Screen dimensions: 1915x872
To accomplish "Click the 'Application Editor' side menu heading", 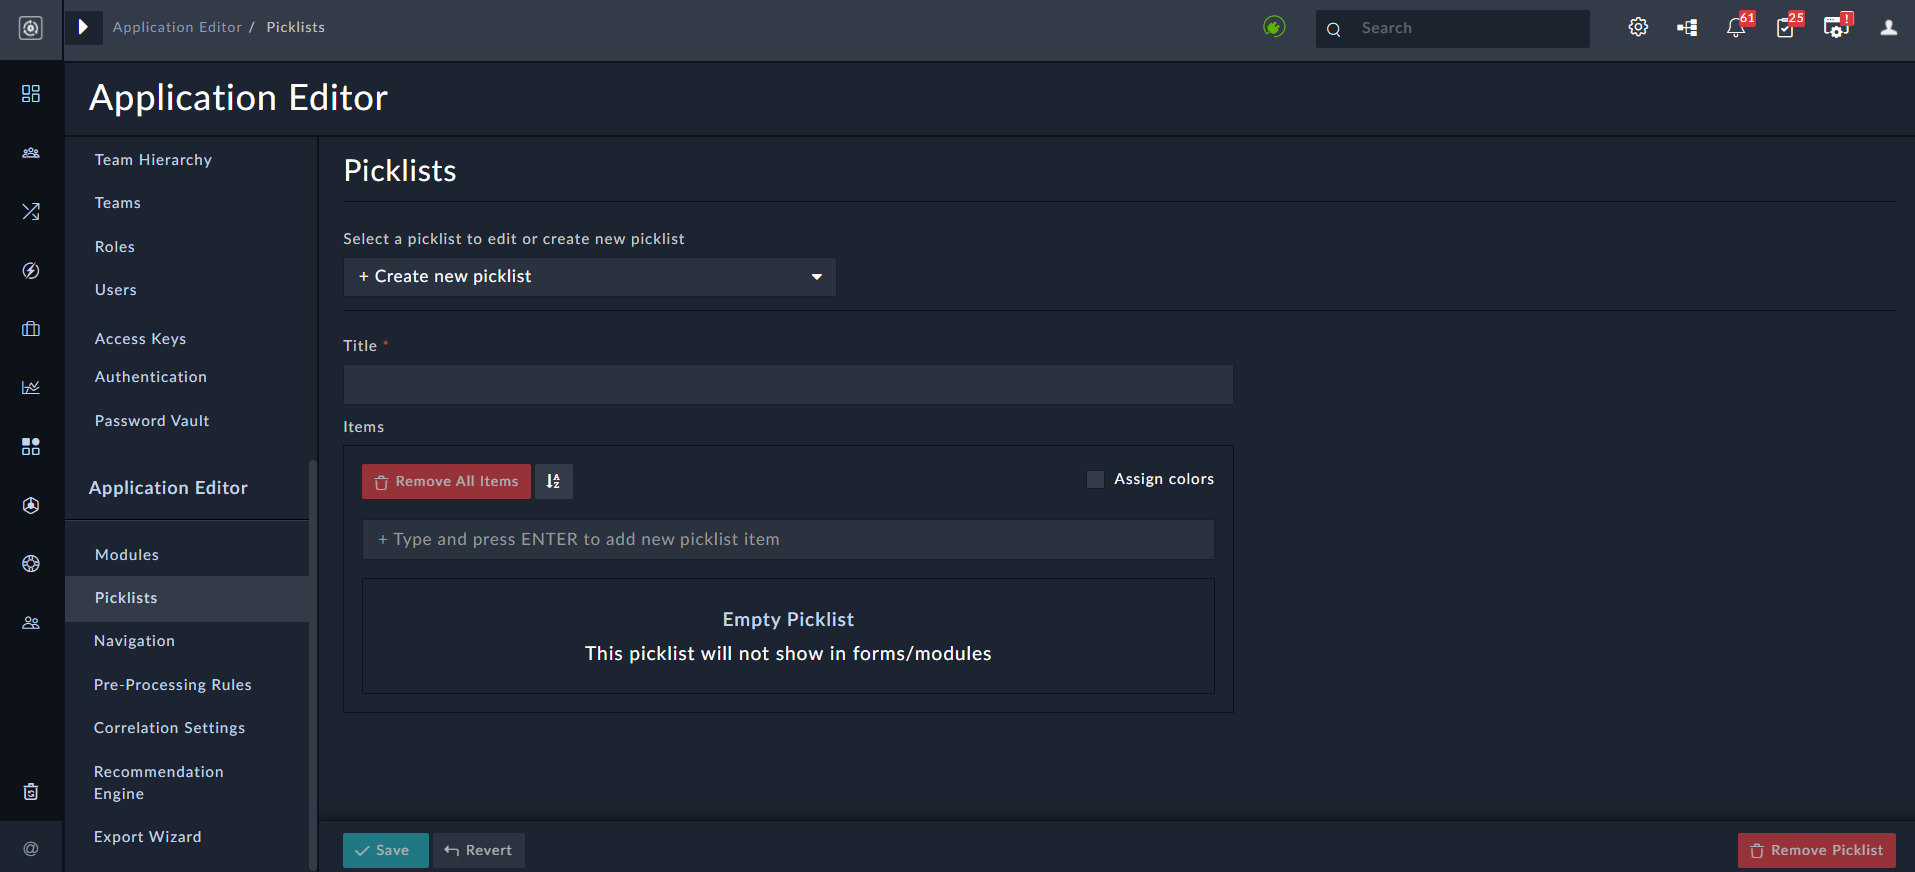I will tap(168, 488).
